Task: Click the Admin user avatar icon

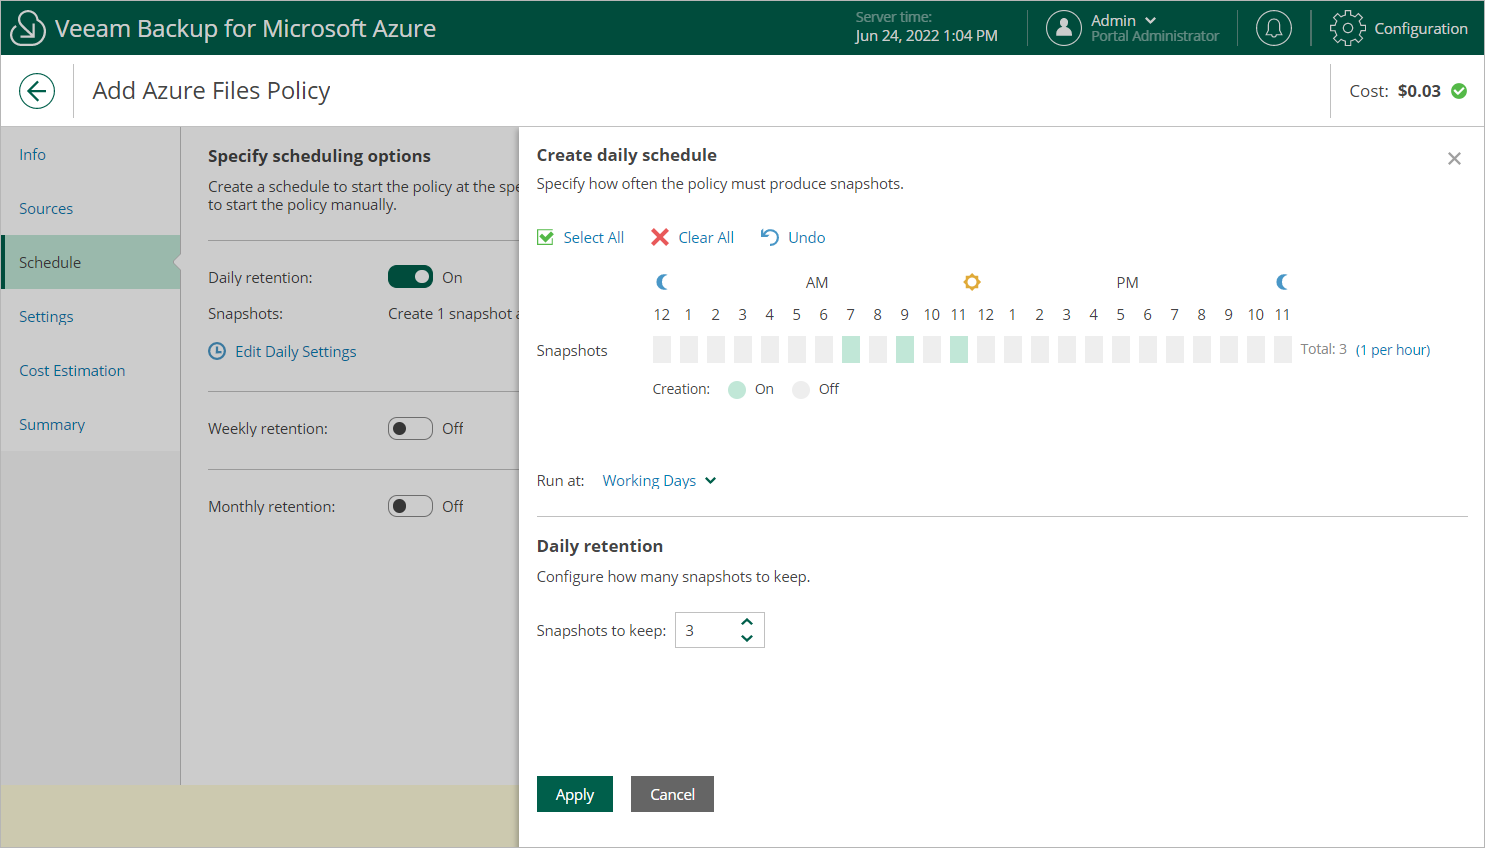Action: coord(1064,28)
